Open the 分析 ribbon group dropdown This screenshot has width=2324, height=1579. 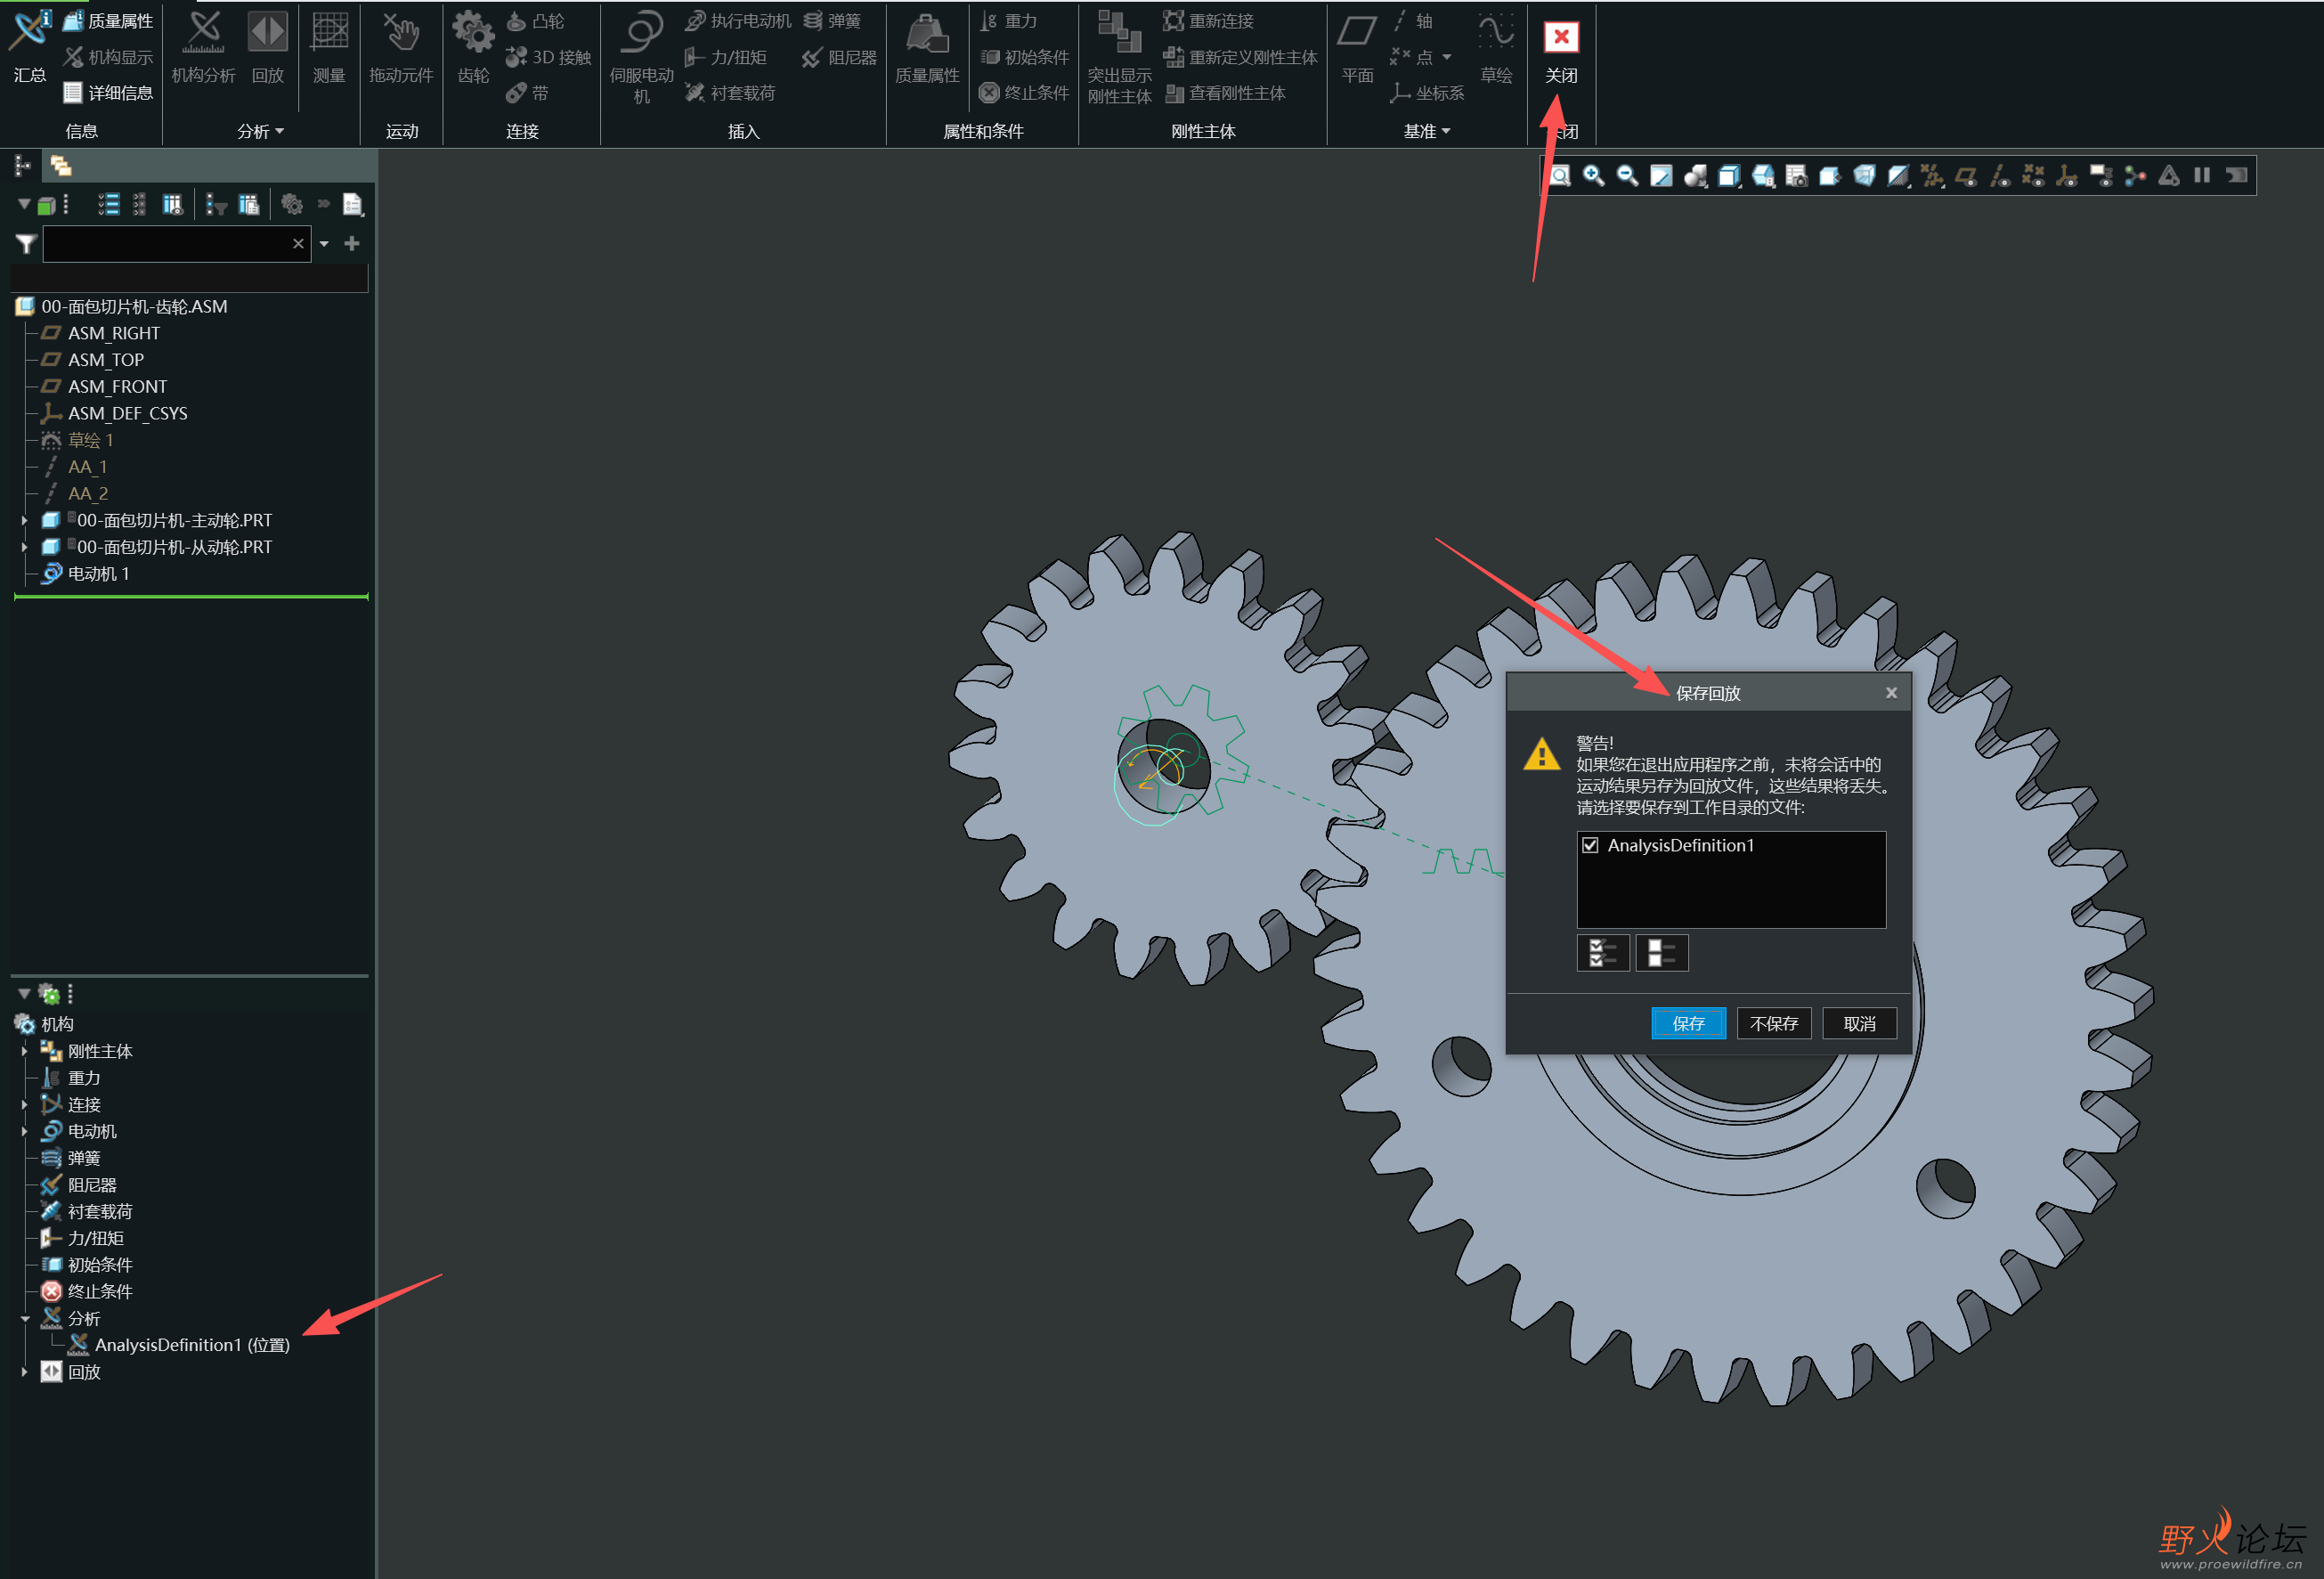(260, 131)
